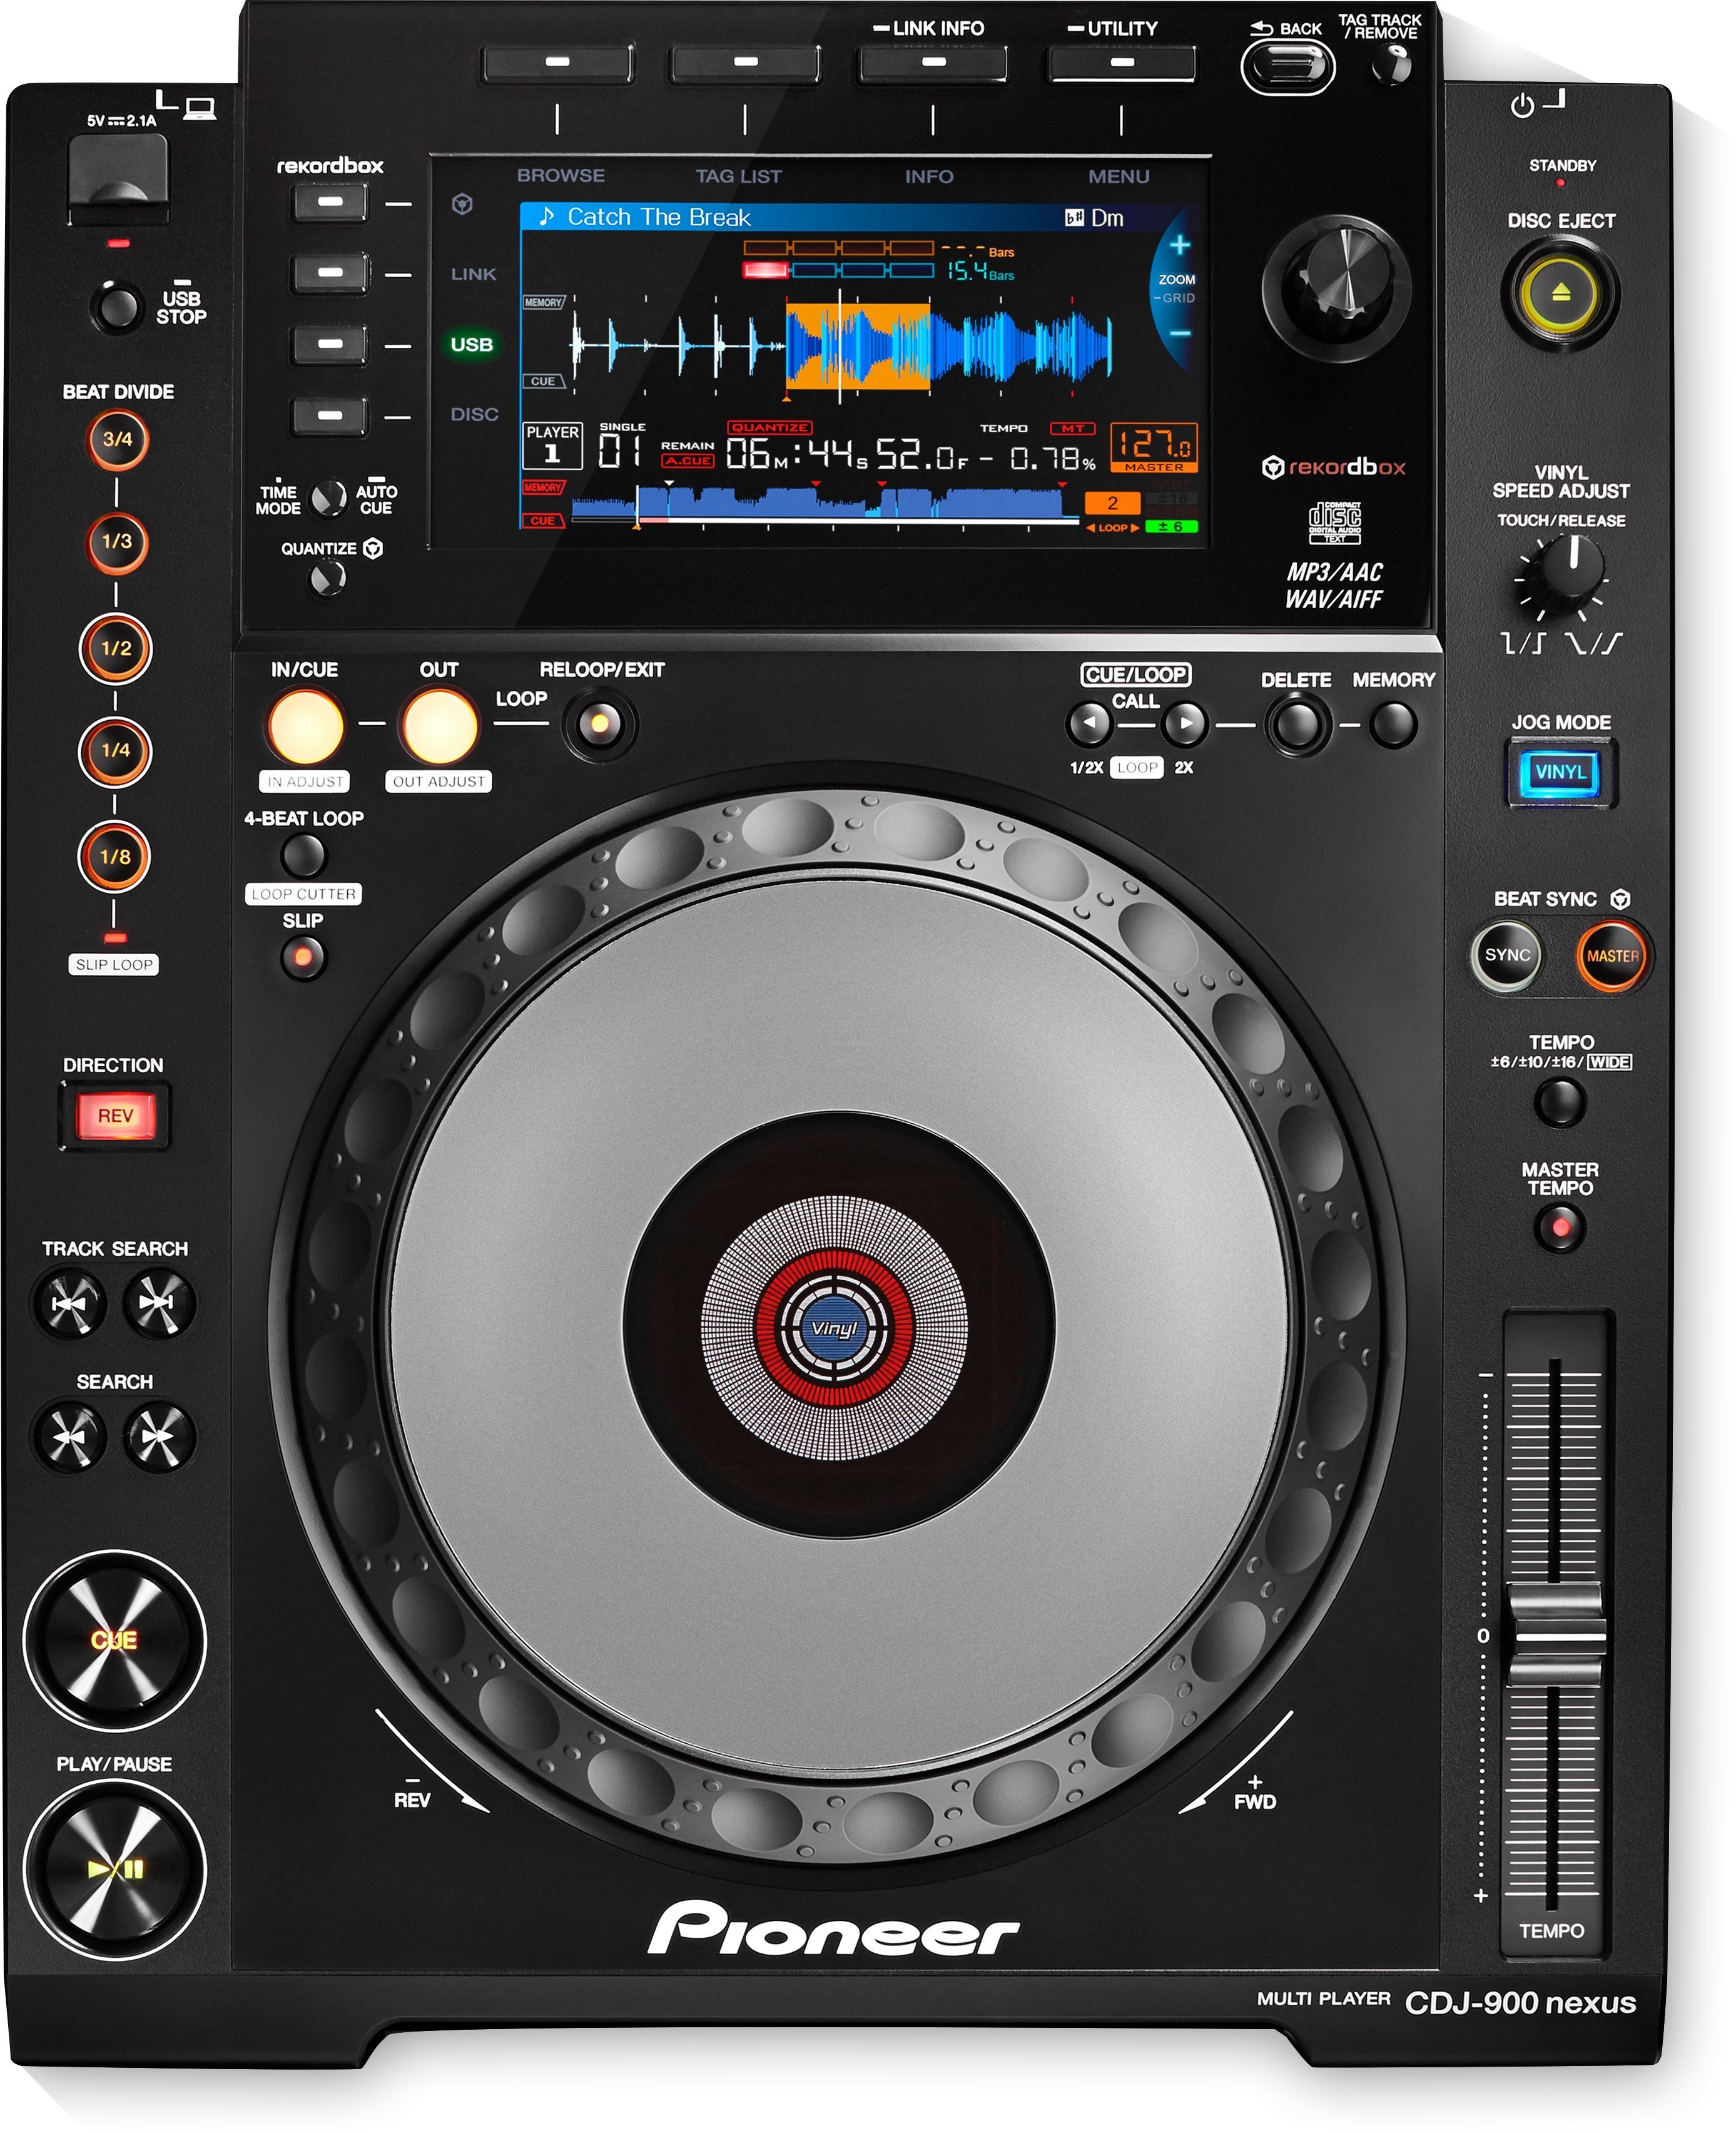This screenshot has height=2133, width=1736.
Task: Click the BACK button
Action: [x=1288, y=68]
